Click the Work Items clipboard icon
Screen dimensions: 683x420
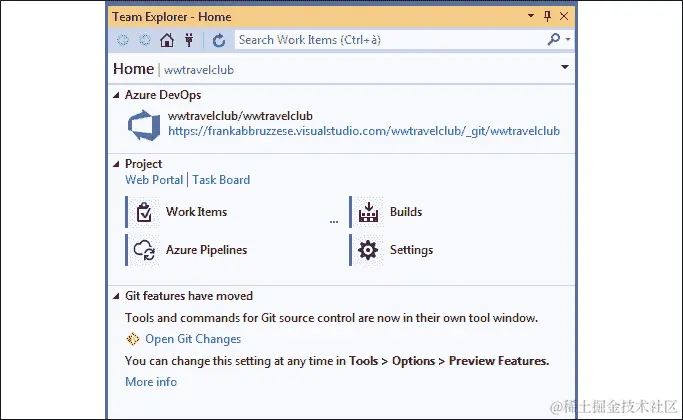(x=144, y=212)
